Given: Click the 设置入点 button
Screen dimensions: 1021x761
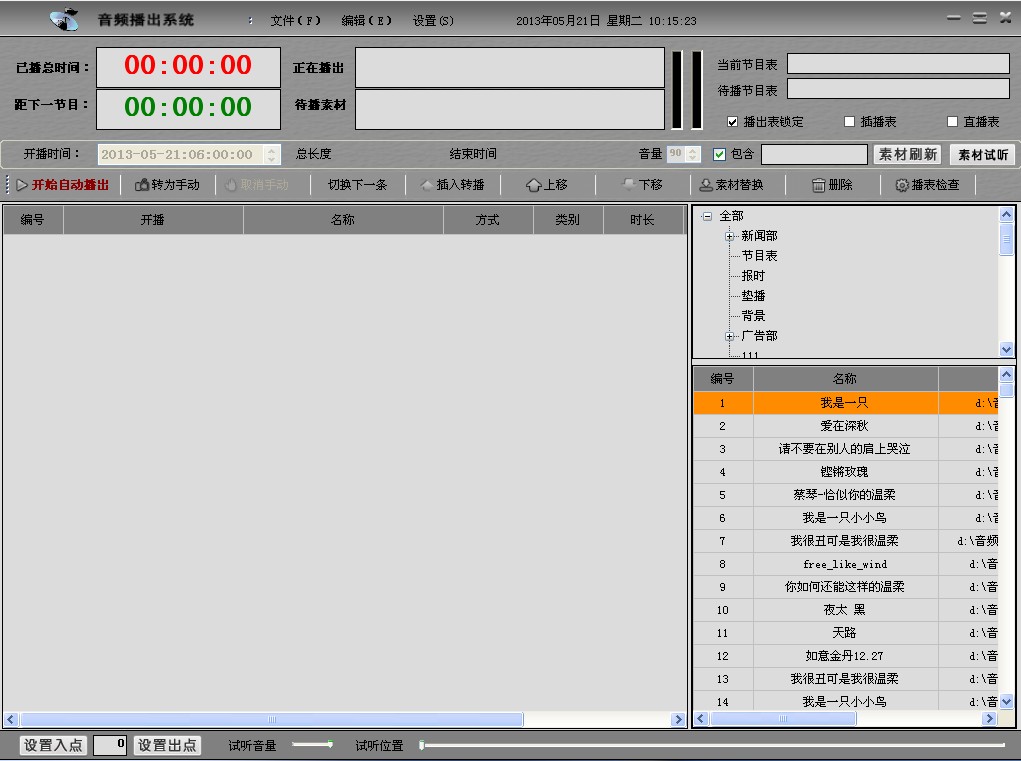Looking at the screenshot, I should pos(54,745).
